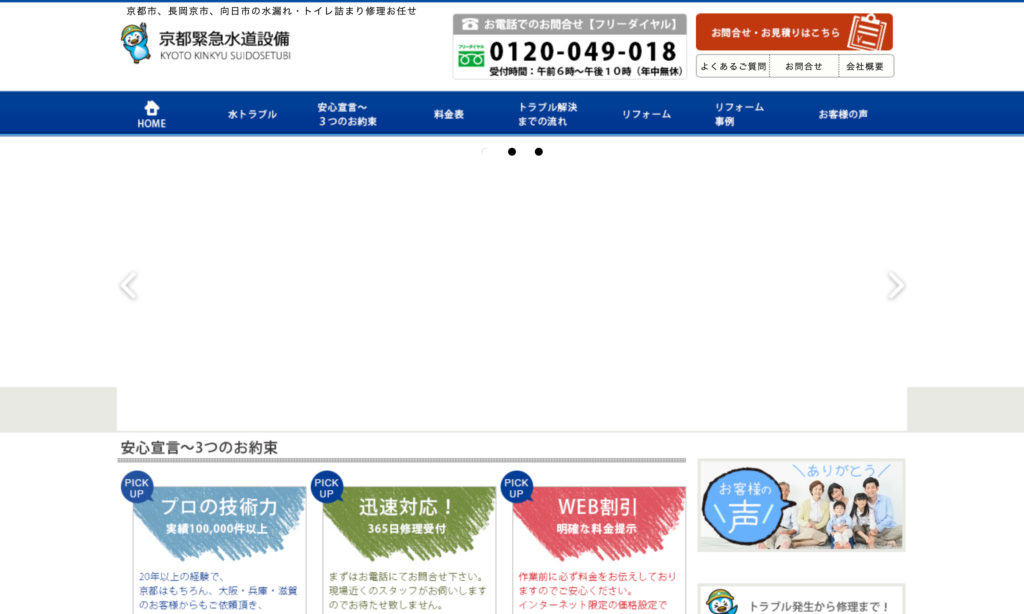
Task: Click the phone number 0120-049-018
Action: coord(583,51)
